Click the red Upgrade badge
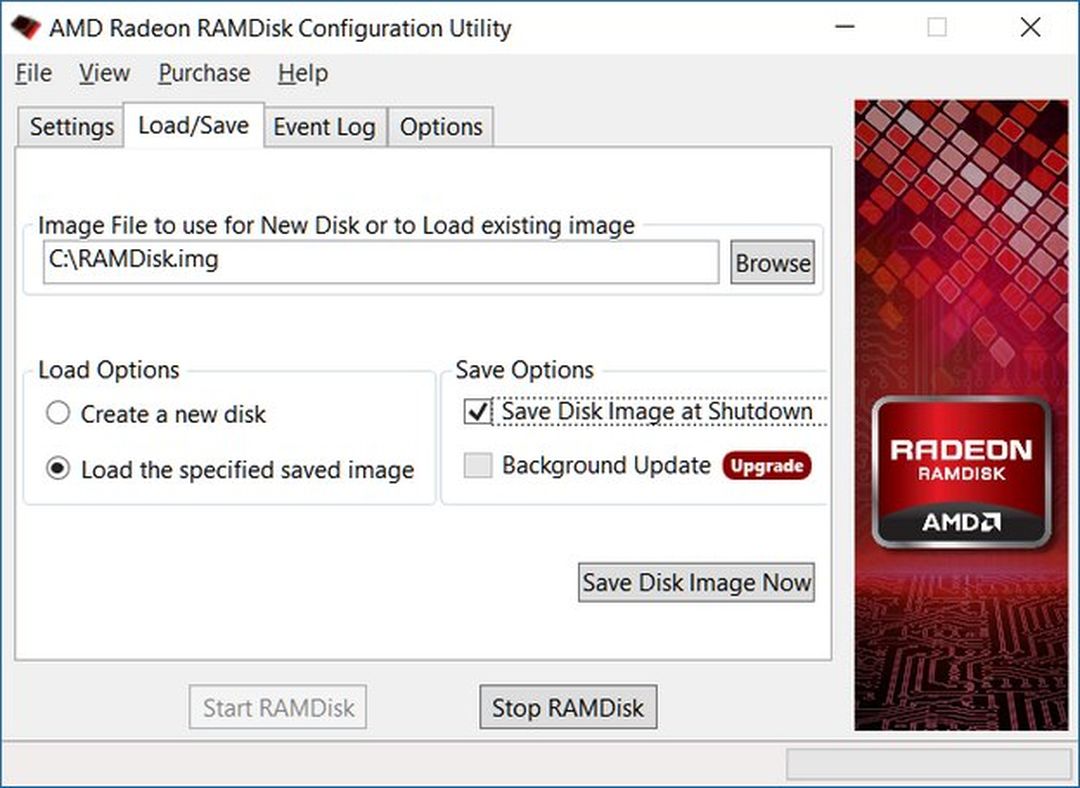The width and height of the screenshot is (1080, 788). coord(766,465)
